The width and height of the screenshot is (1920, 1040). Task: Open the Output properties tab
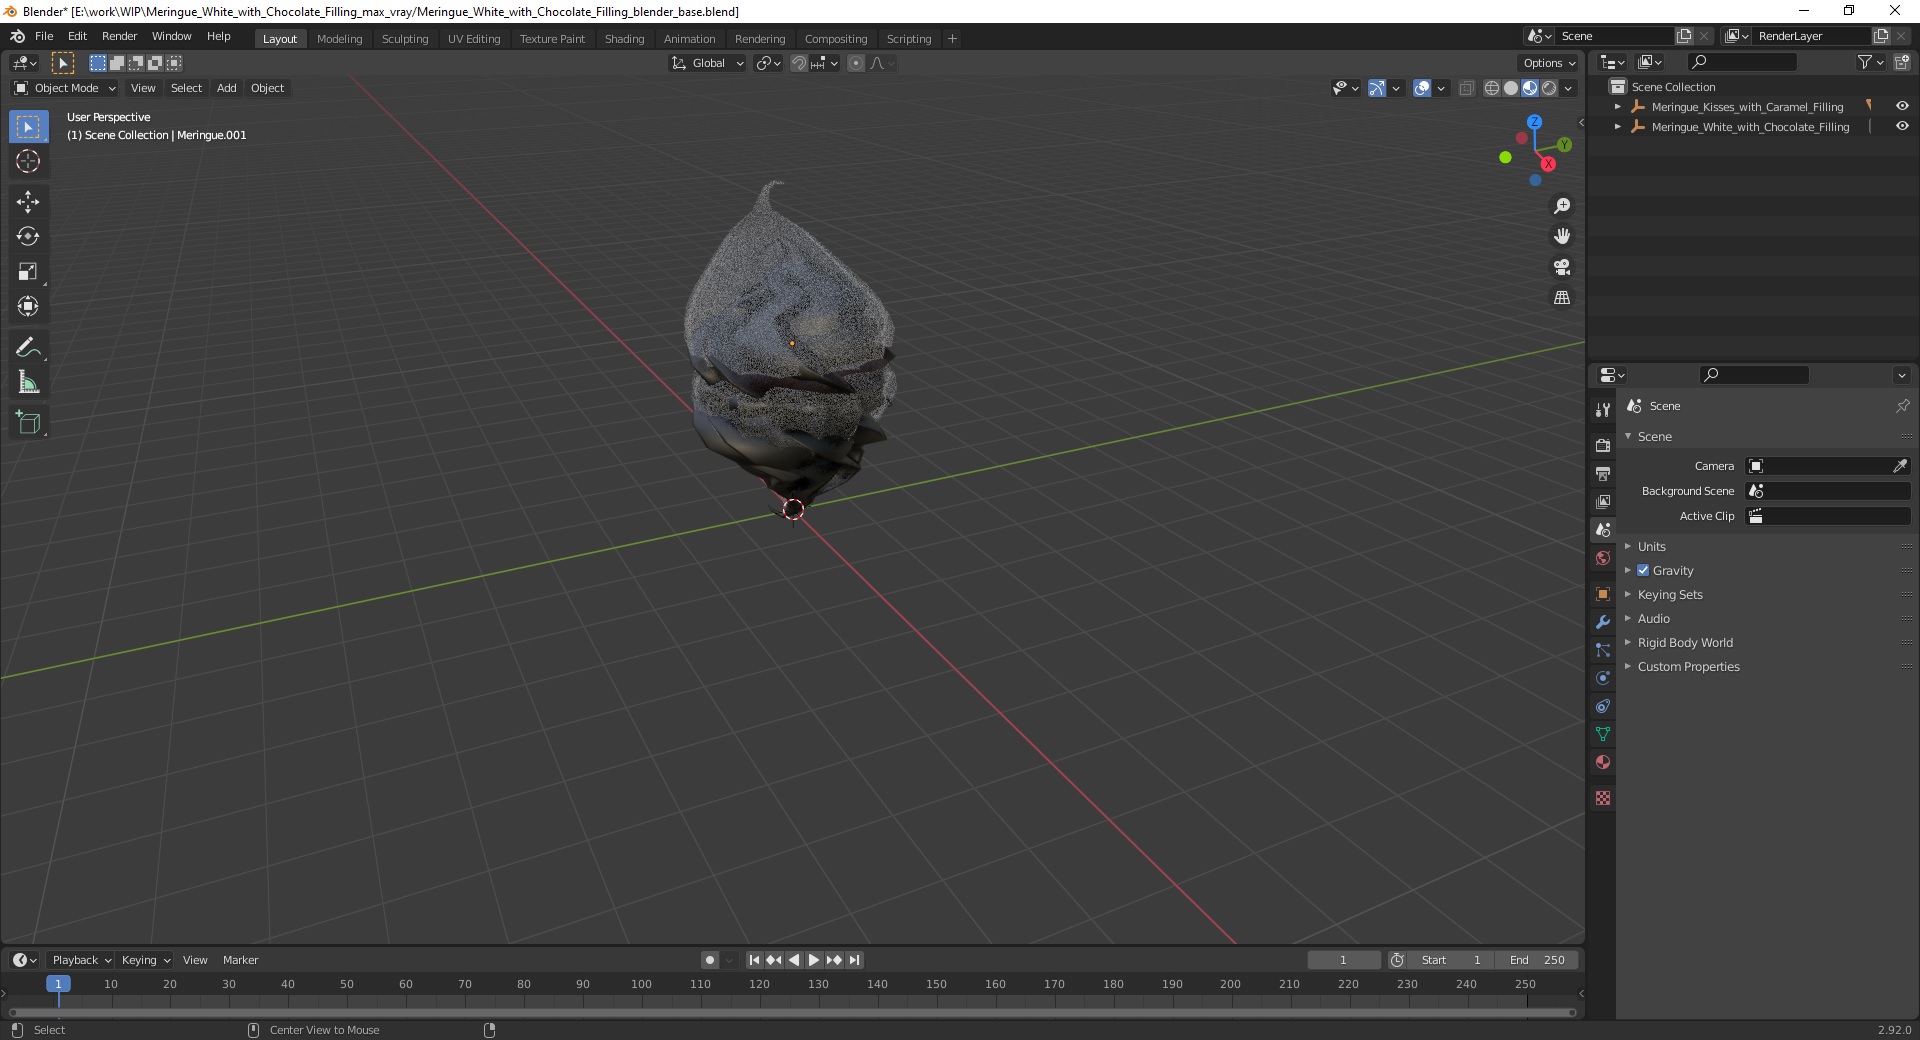(1603, 473)
